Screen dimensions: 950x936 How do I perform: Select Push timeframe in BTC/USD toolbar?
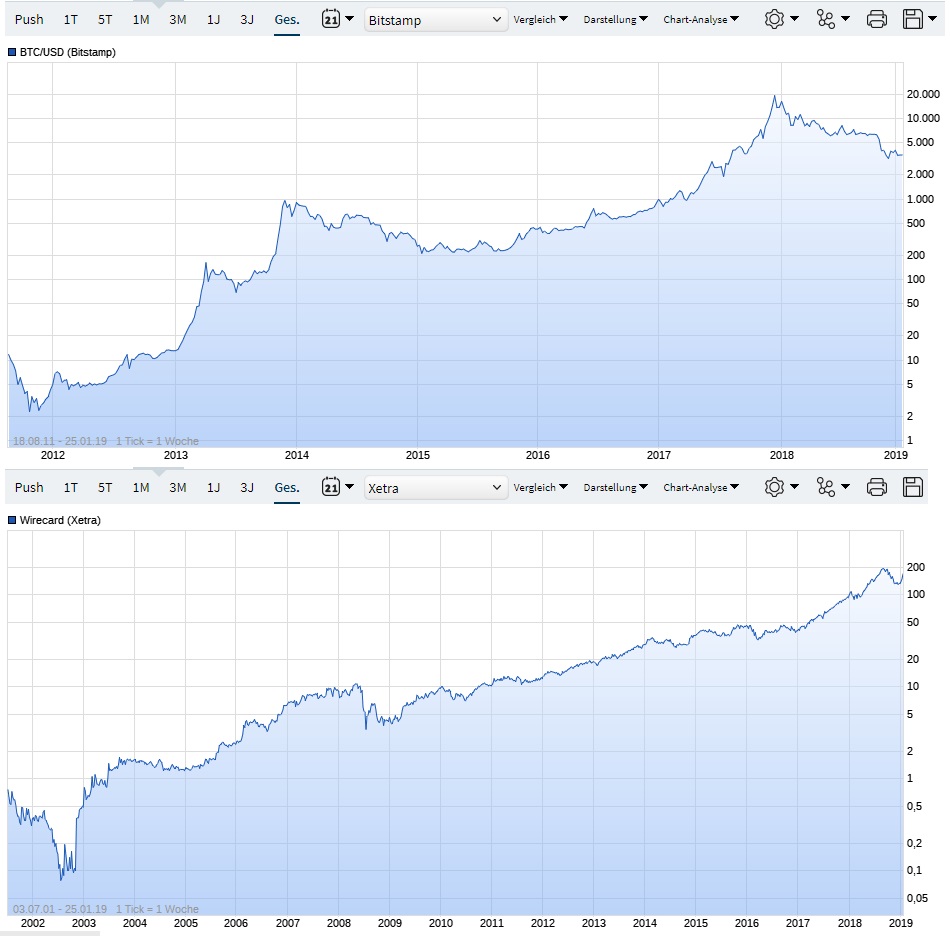[29, 19]
